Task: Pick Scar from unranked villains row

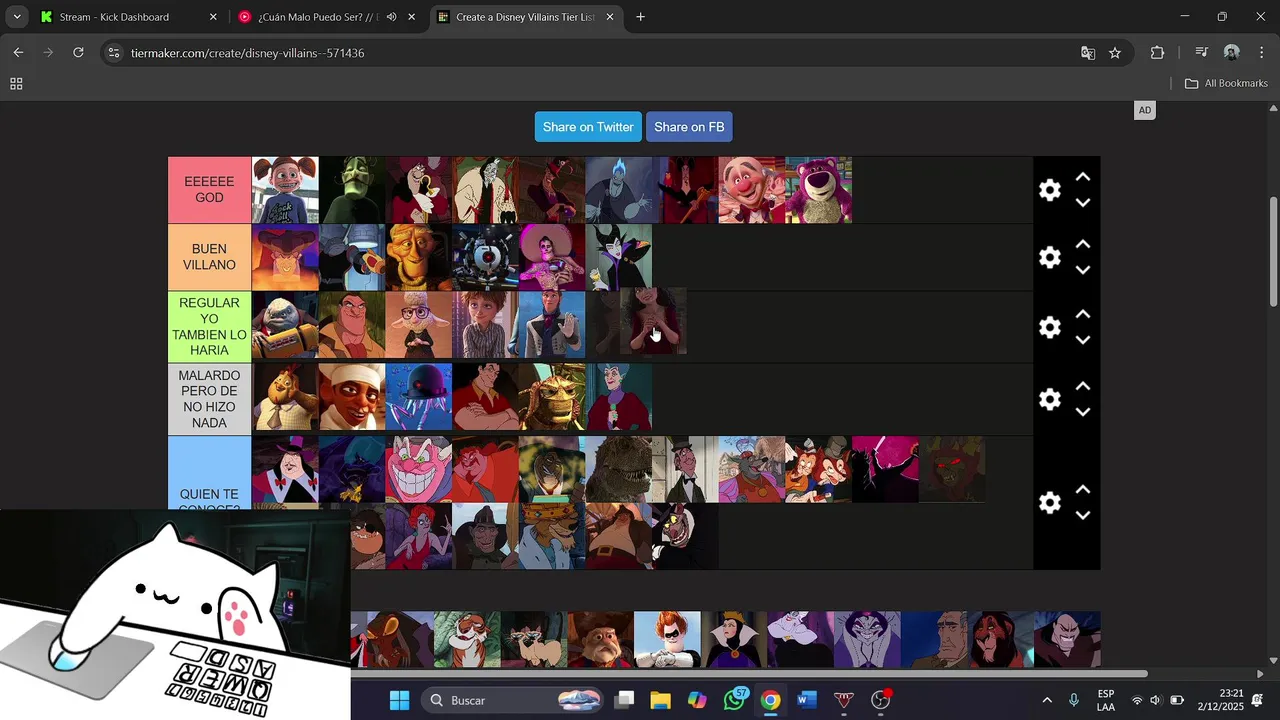Action: tap(1000, 639)
